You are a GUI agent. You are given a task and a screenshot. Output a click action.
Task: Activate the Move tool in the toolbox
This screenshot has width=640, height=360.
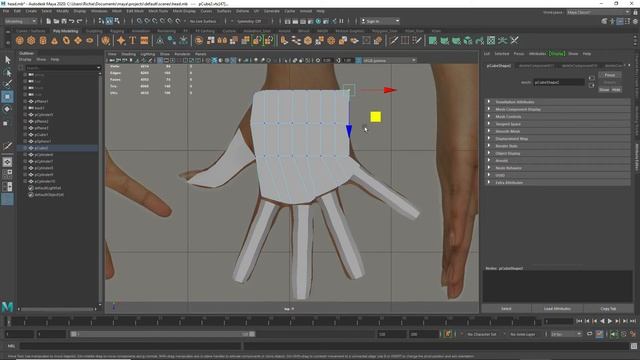7,97
